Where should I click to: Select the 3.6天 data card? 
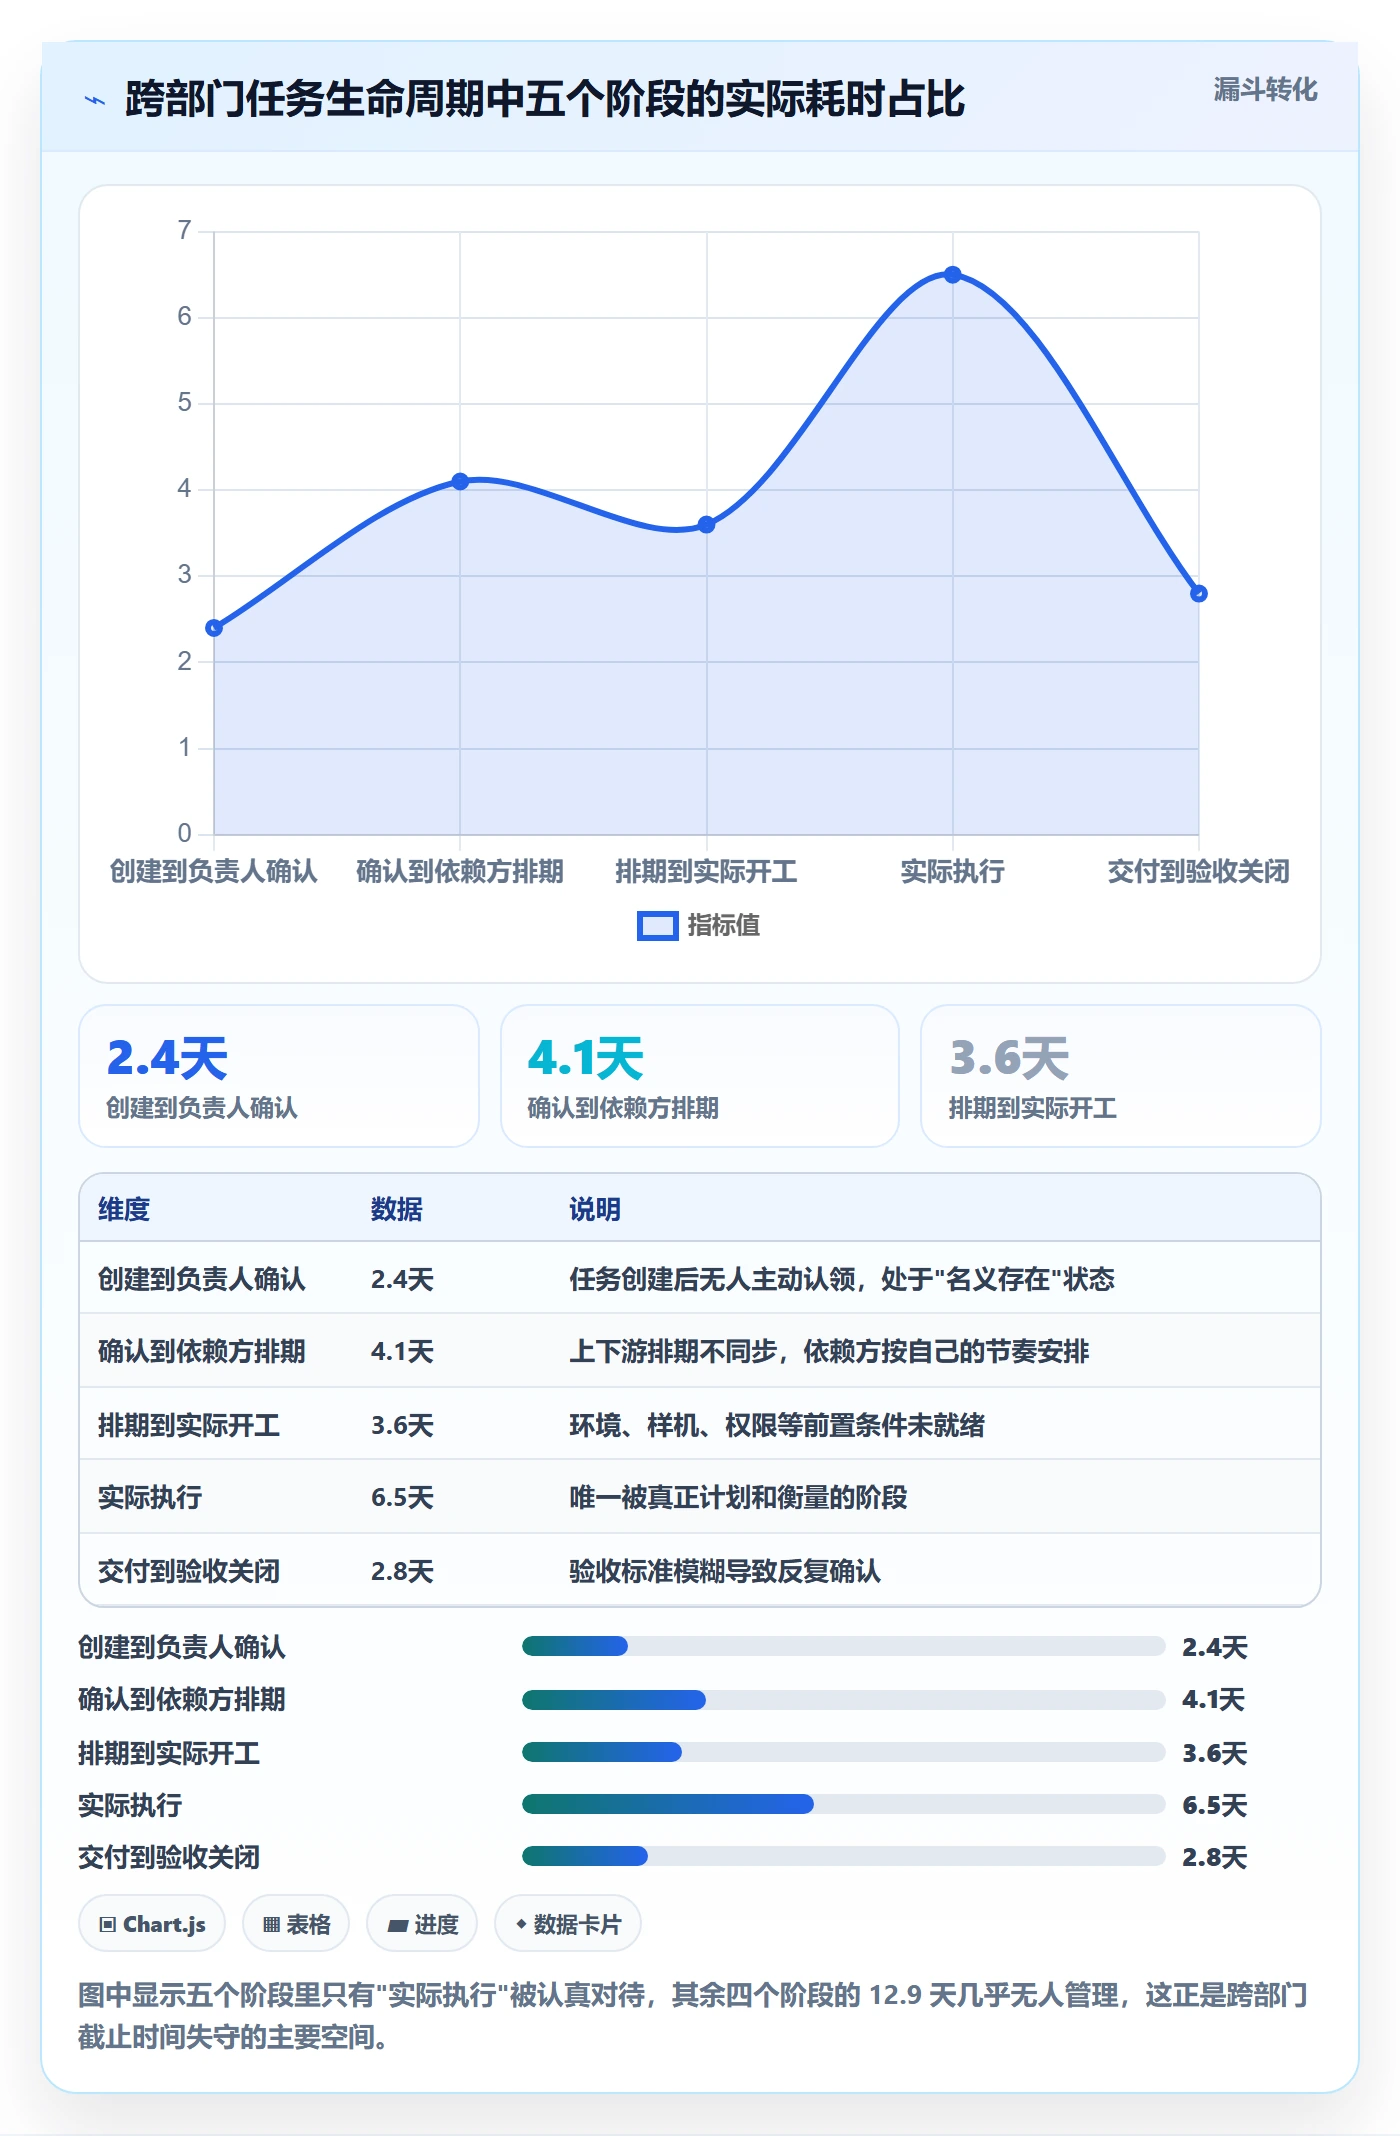pyautogui.click(x=1121, y=1076)
